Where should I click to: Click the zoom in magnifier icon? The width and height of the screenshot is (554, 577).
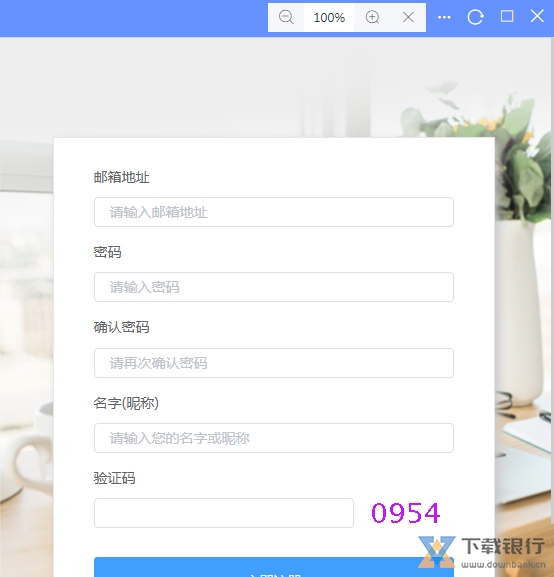[373, 17]
